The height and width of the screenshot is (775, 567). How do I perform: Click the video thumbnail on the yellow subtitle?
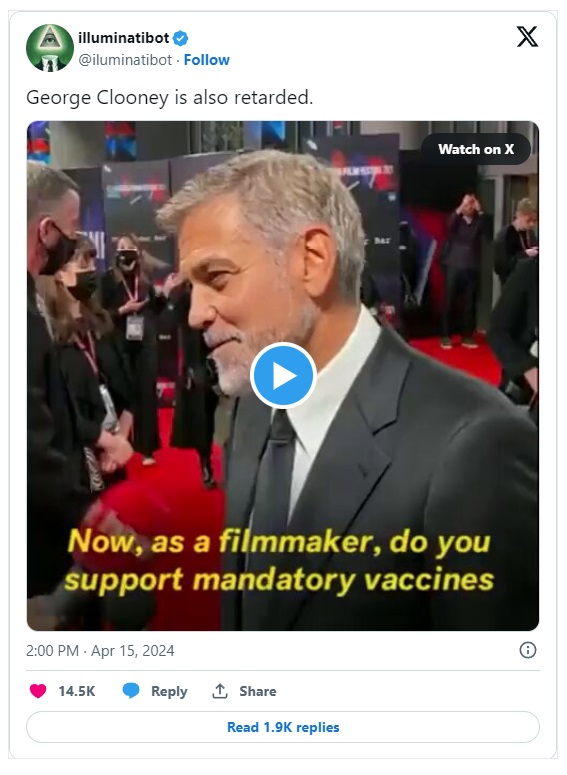(280, 560)
